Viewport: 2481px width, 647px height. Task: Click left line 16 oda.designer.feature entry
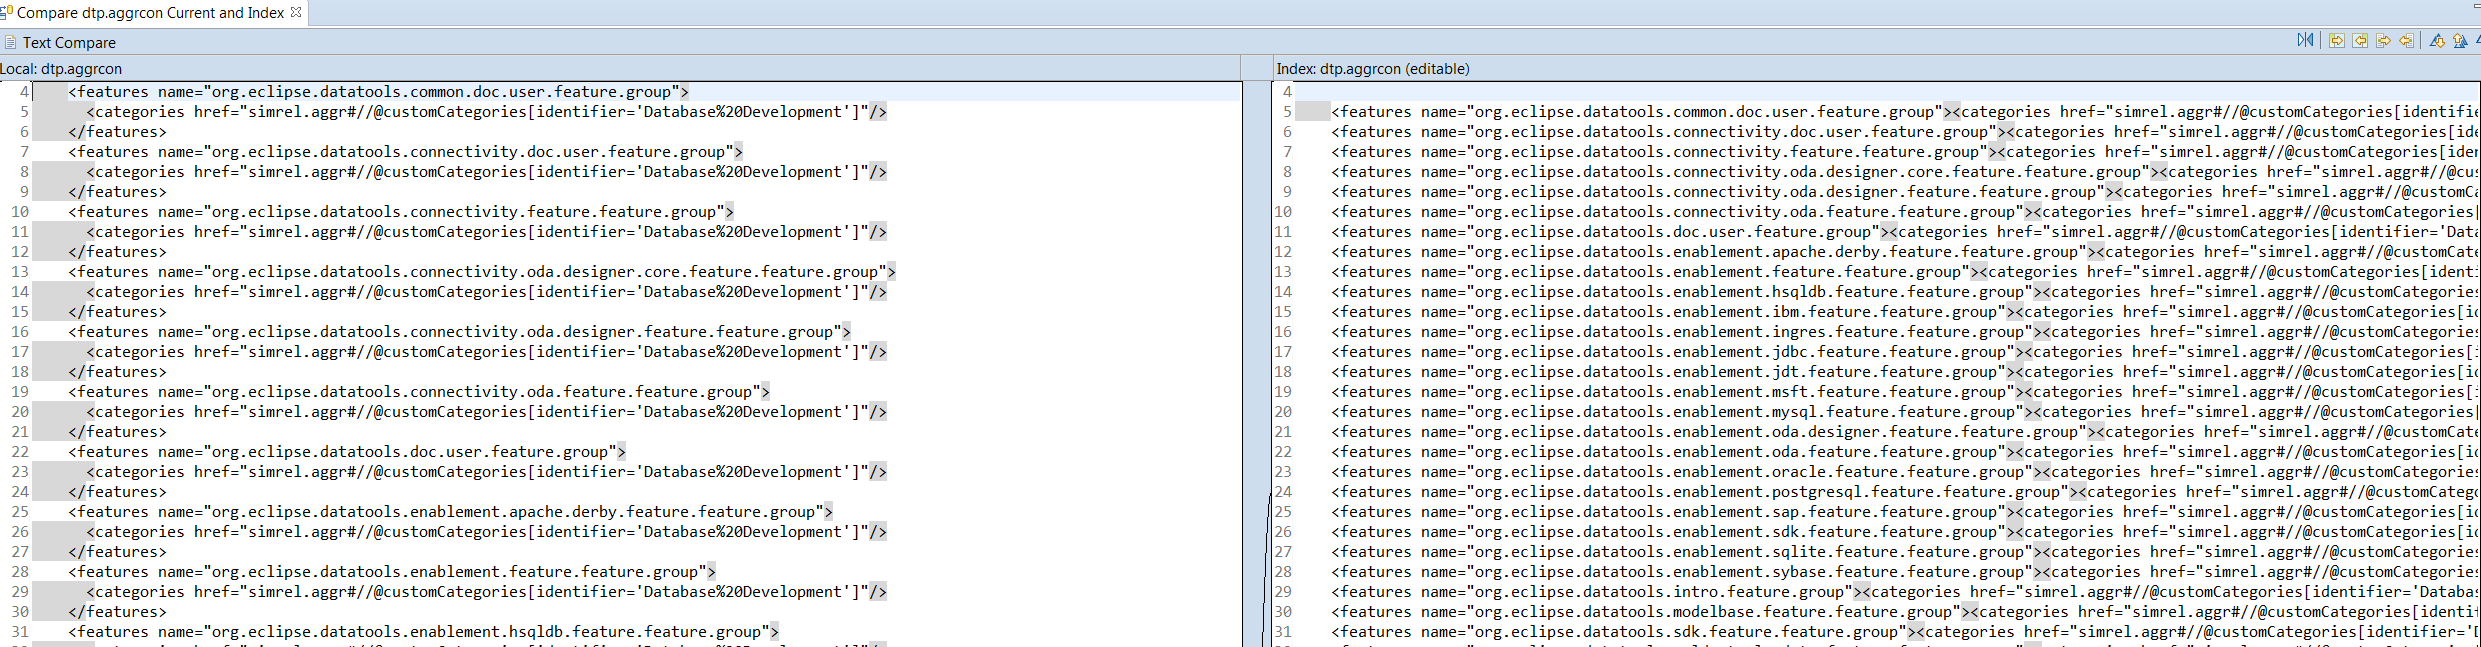(x=459, y=332)
